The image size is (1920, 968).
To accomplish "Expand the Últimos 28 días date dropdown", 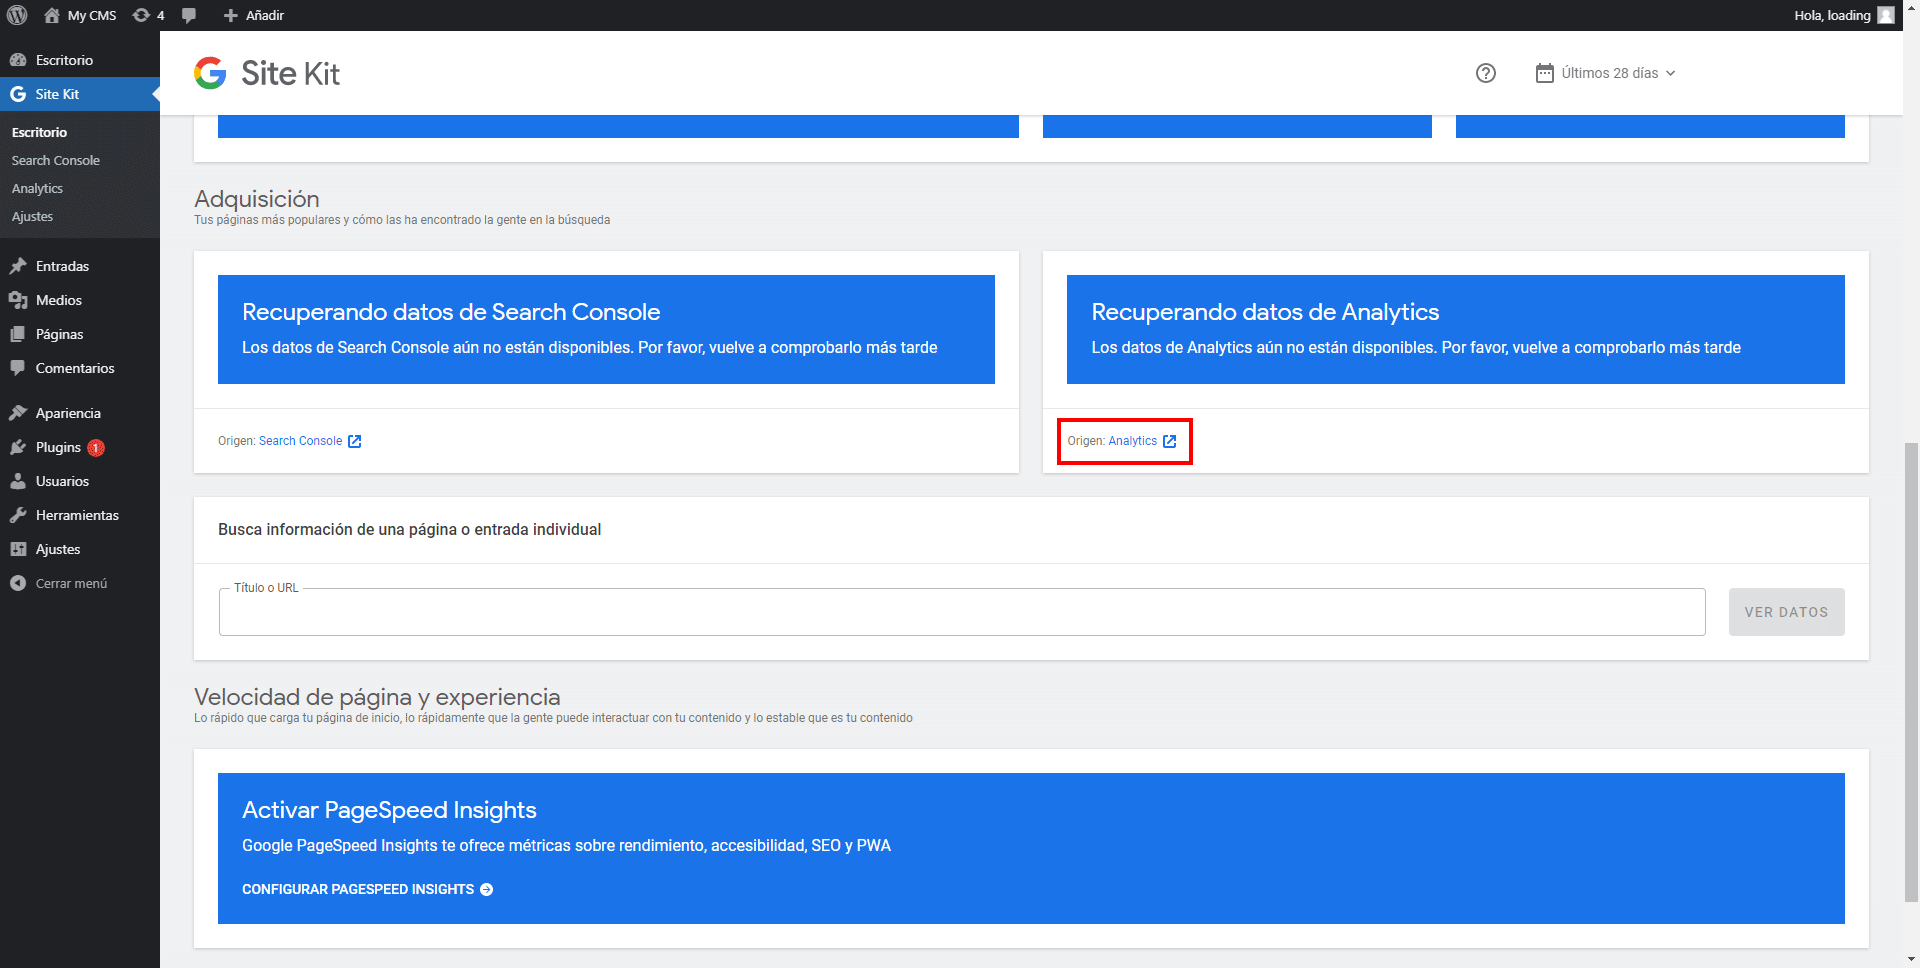I will click(x=1606, y=73).
